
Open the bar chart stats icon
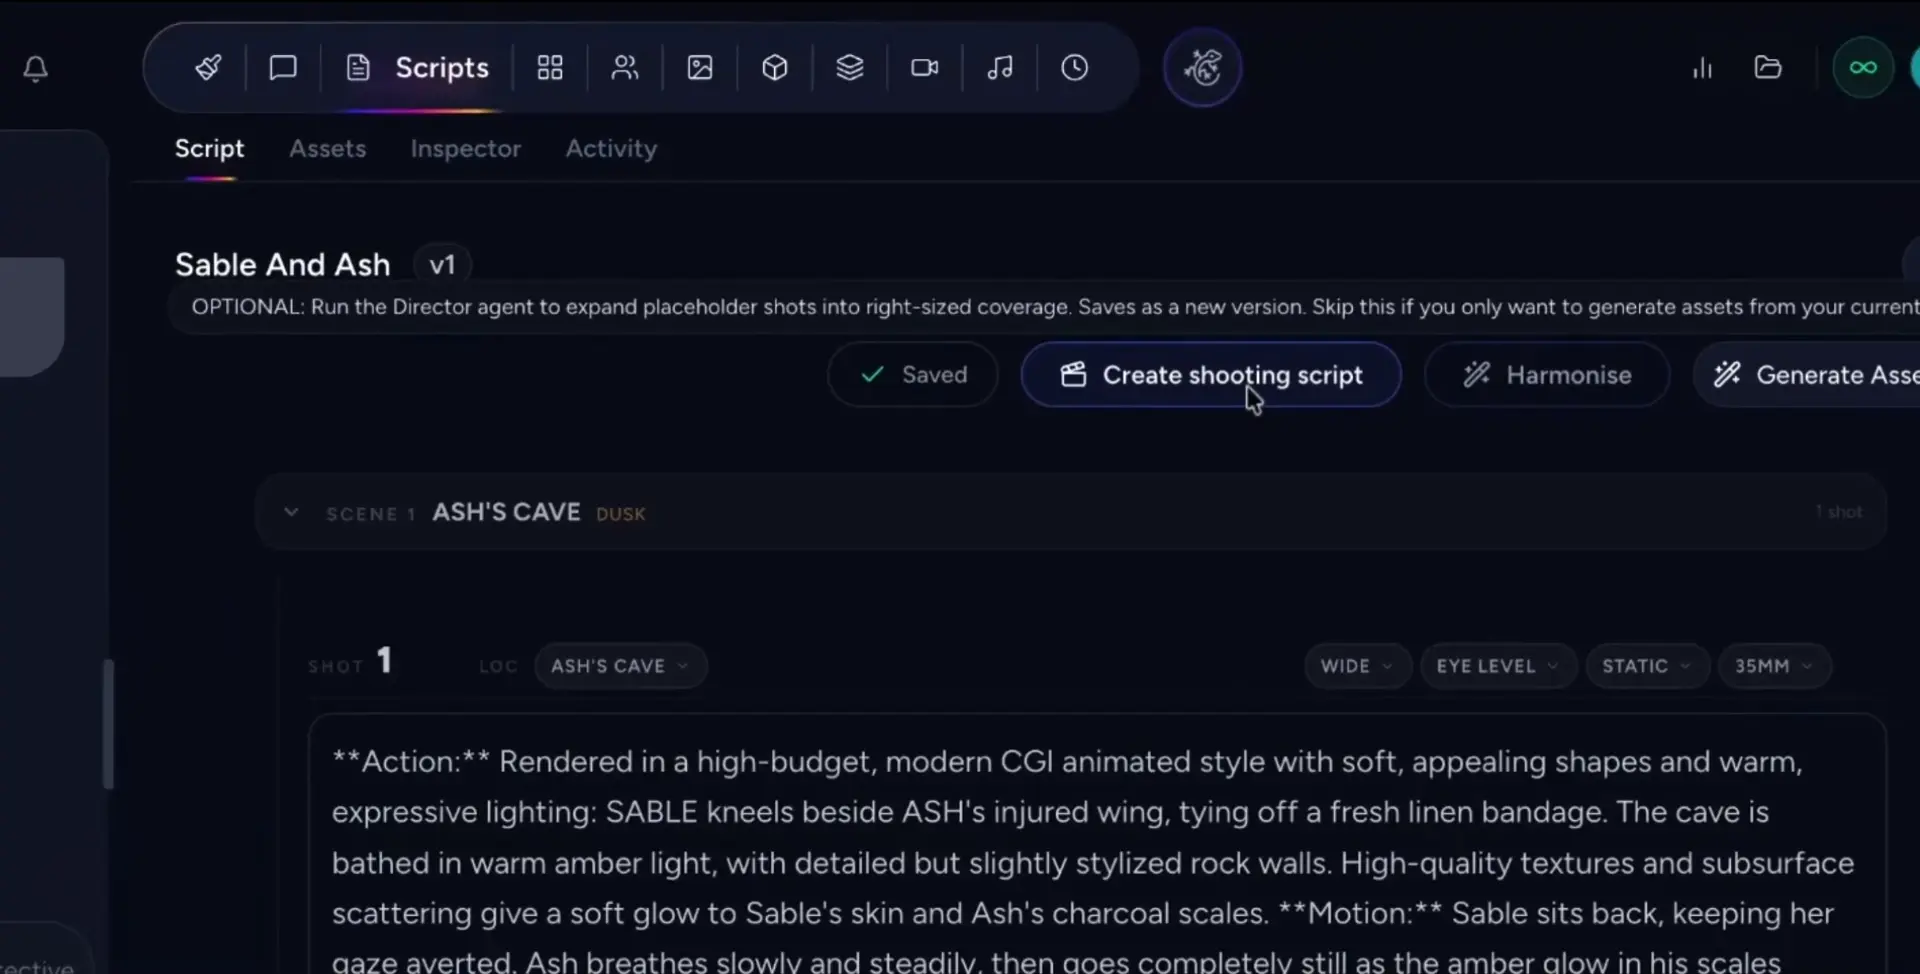(1703, 68)
